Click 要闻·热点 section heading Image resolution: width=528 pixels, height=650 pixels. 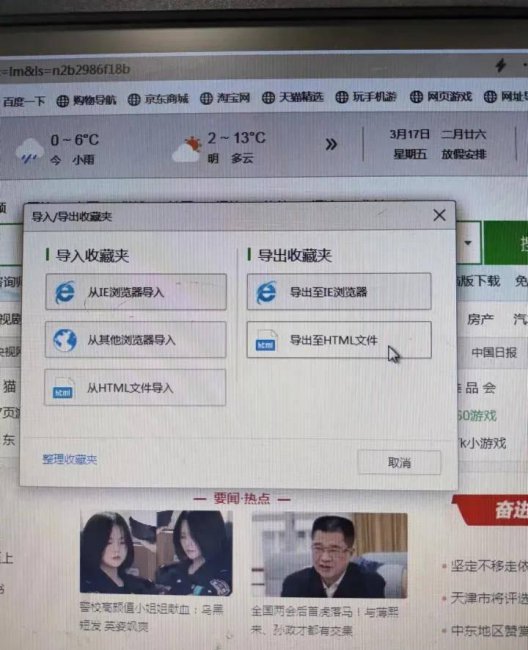[x=242, y=498]
